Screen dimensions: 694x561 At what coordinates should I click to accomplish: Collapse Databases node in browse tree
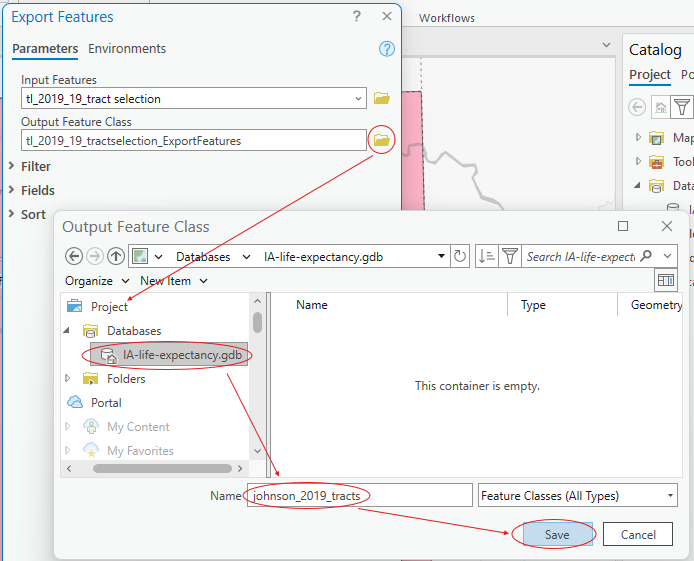[x=67, y=330]
